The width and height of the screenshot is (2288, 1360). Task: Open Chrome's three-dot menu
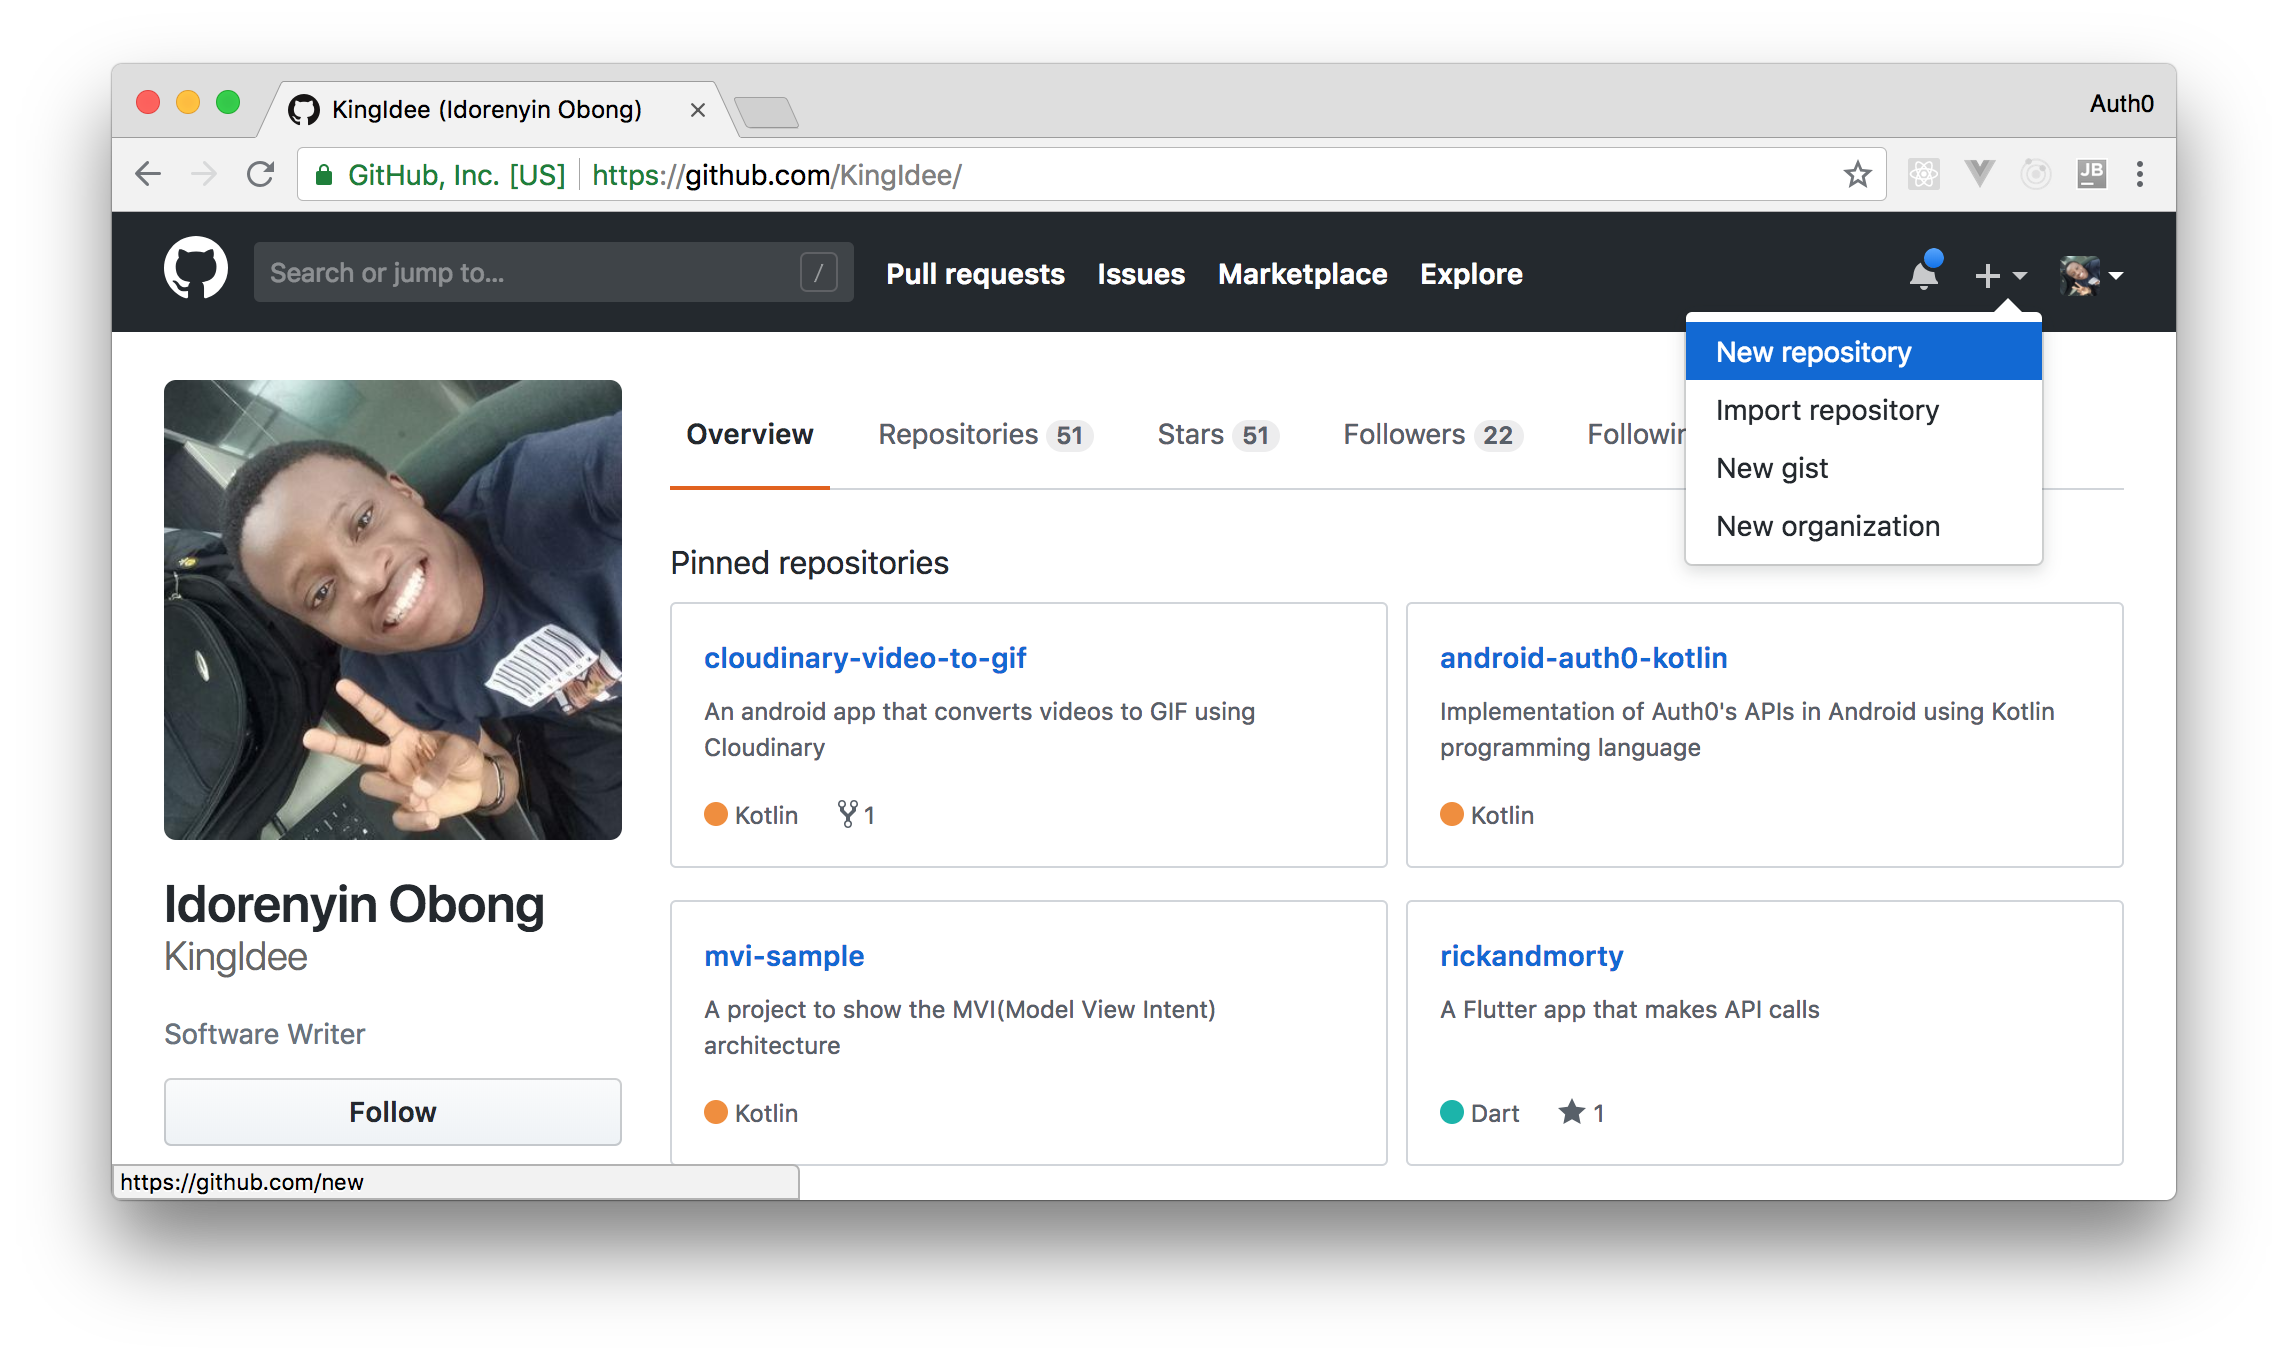coord(2140,175)
